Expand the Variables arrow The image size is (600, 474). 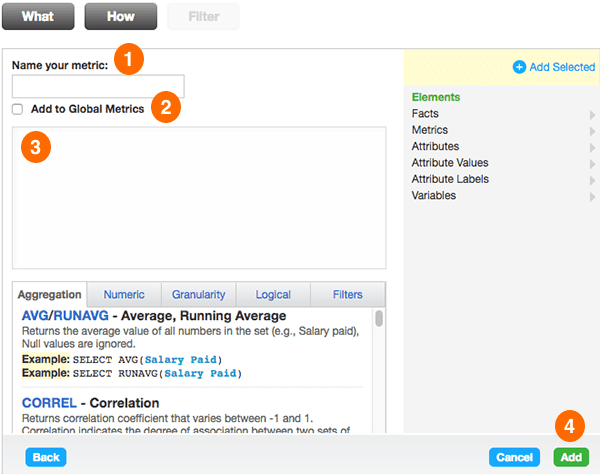point(593,196)
